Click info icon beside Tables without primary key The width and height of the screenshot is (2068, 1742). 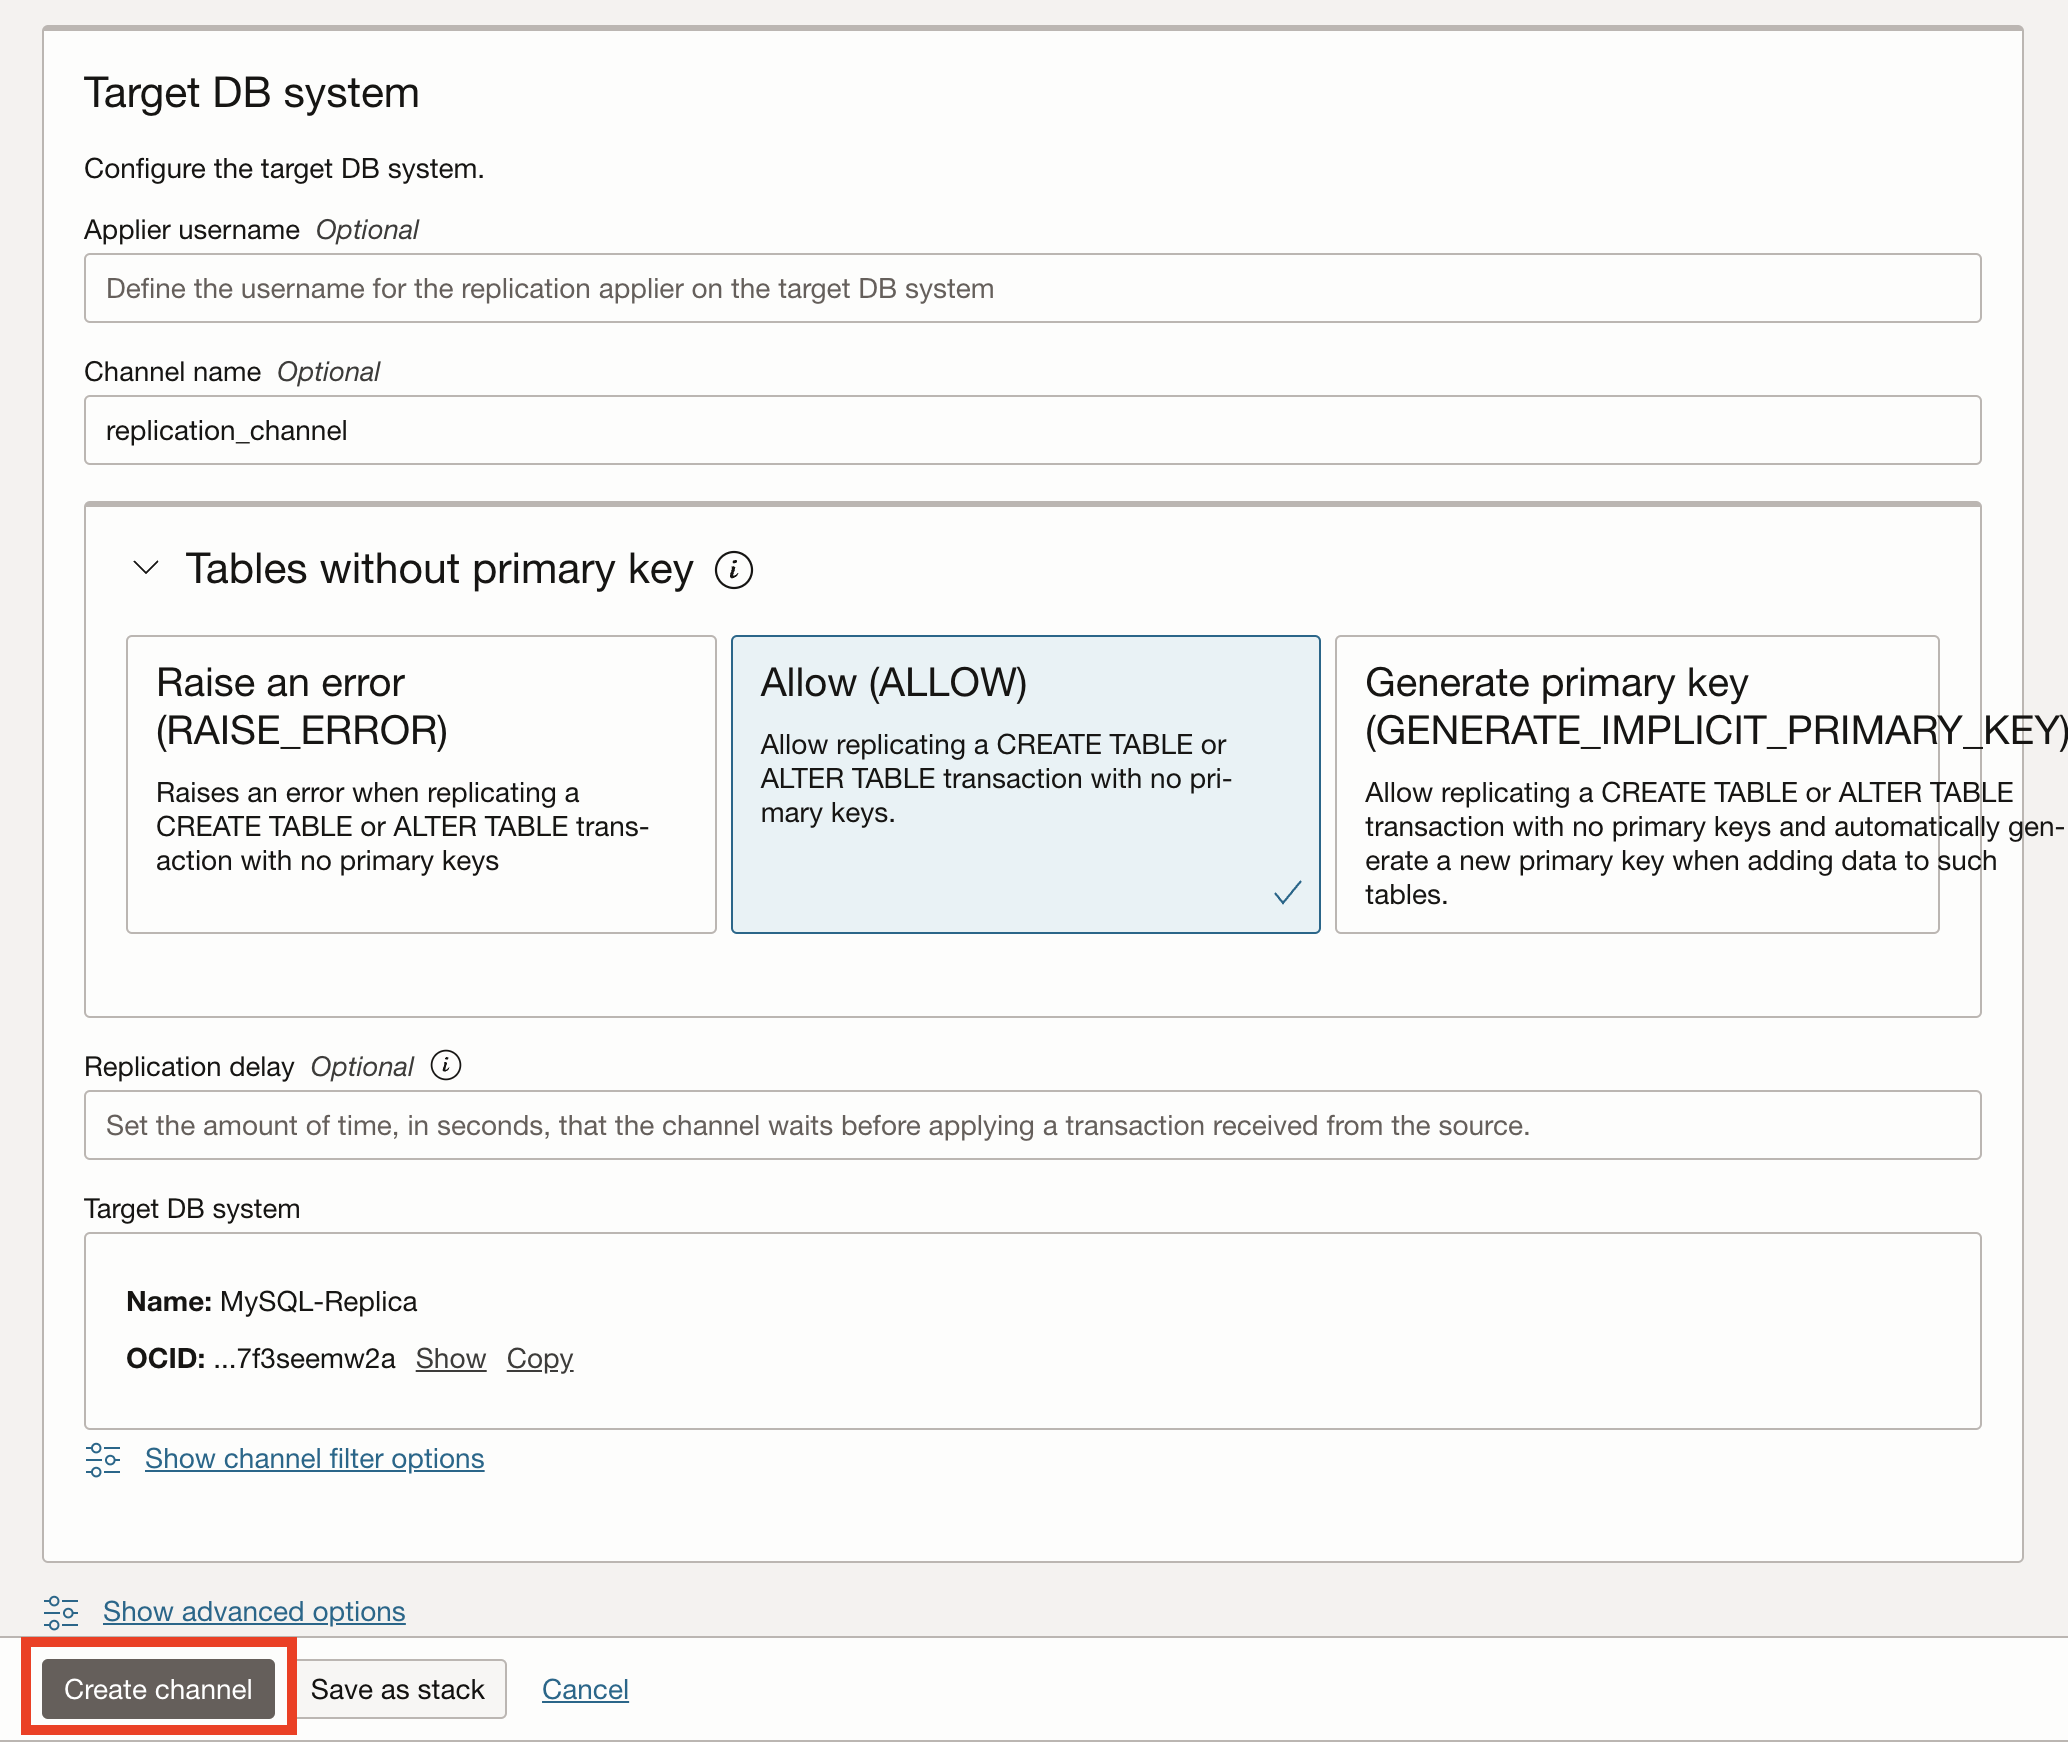coord(733,570)
